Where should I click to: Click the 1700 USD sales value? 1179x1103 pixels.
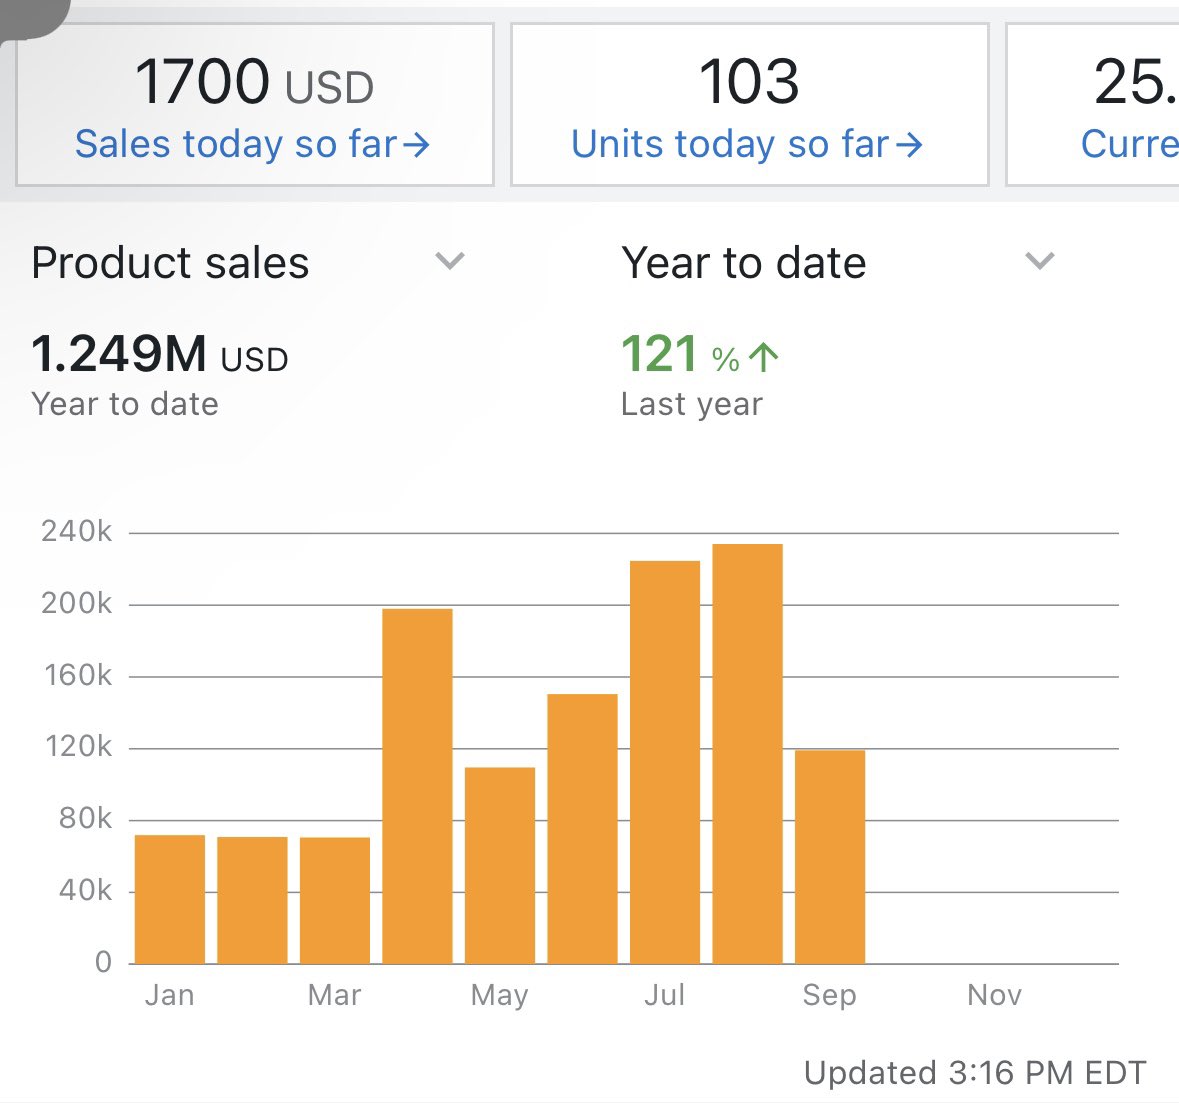[254, 82]
